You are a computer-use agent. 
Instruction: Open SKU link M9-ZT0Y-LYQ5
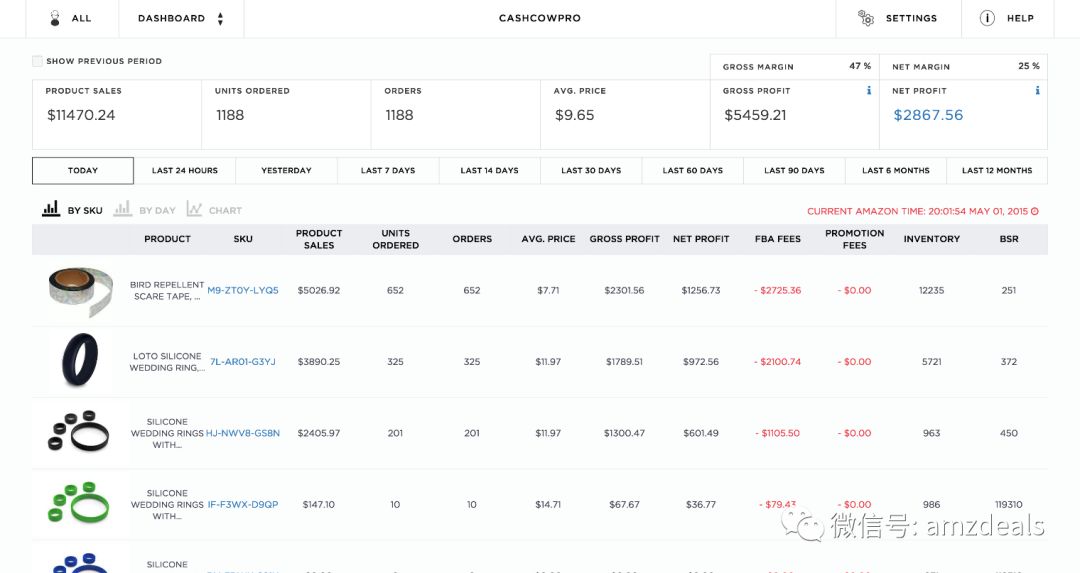[x=243, y=291]
